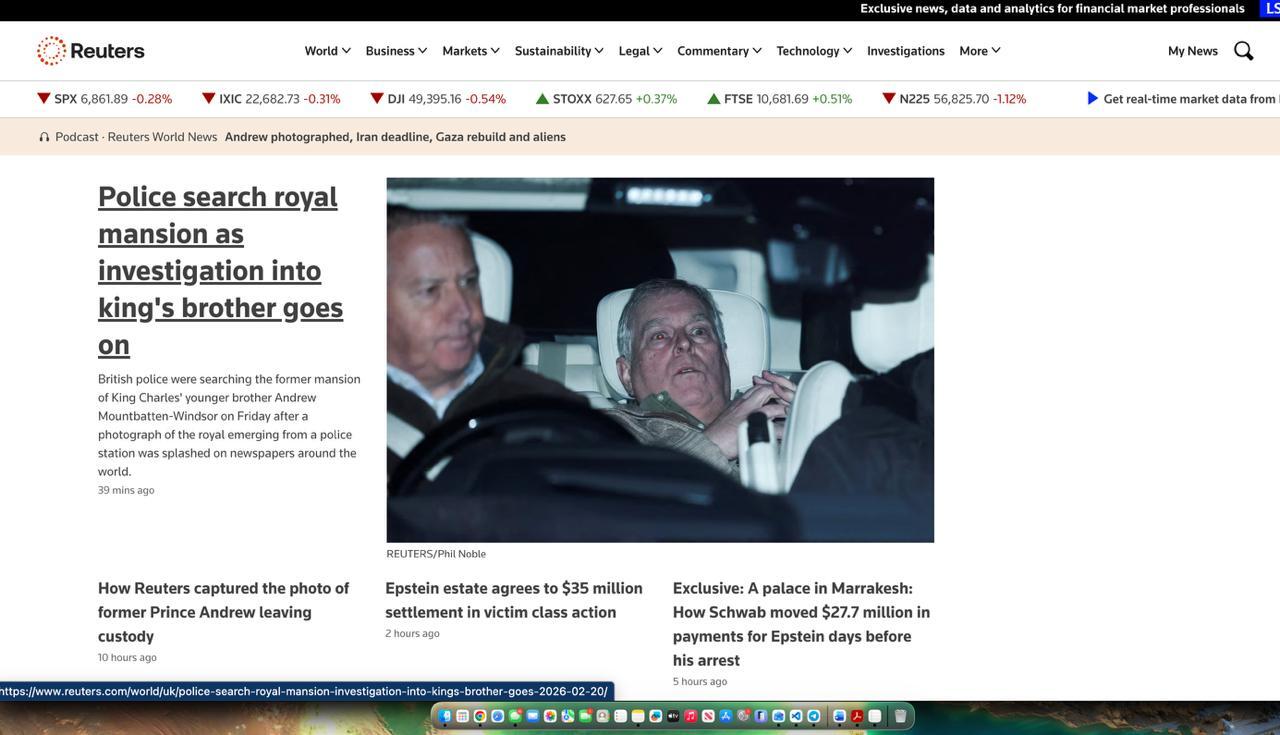Open the Trash in the dock

(900, 716)
